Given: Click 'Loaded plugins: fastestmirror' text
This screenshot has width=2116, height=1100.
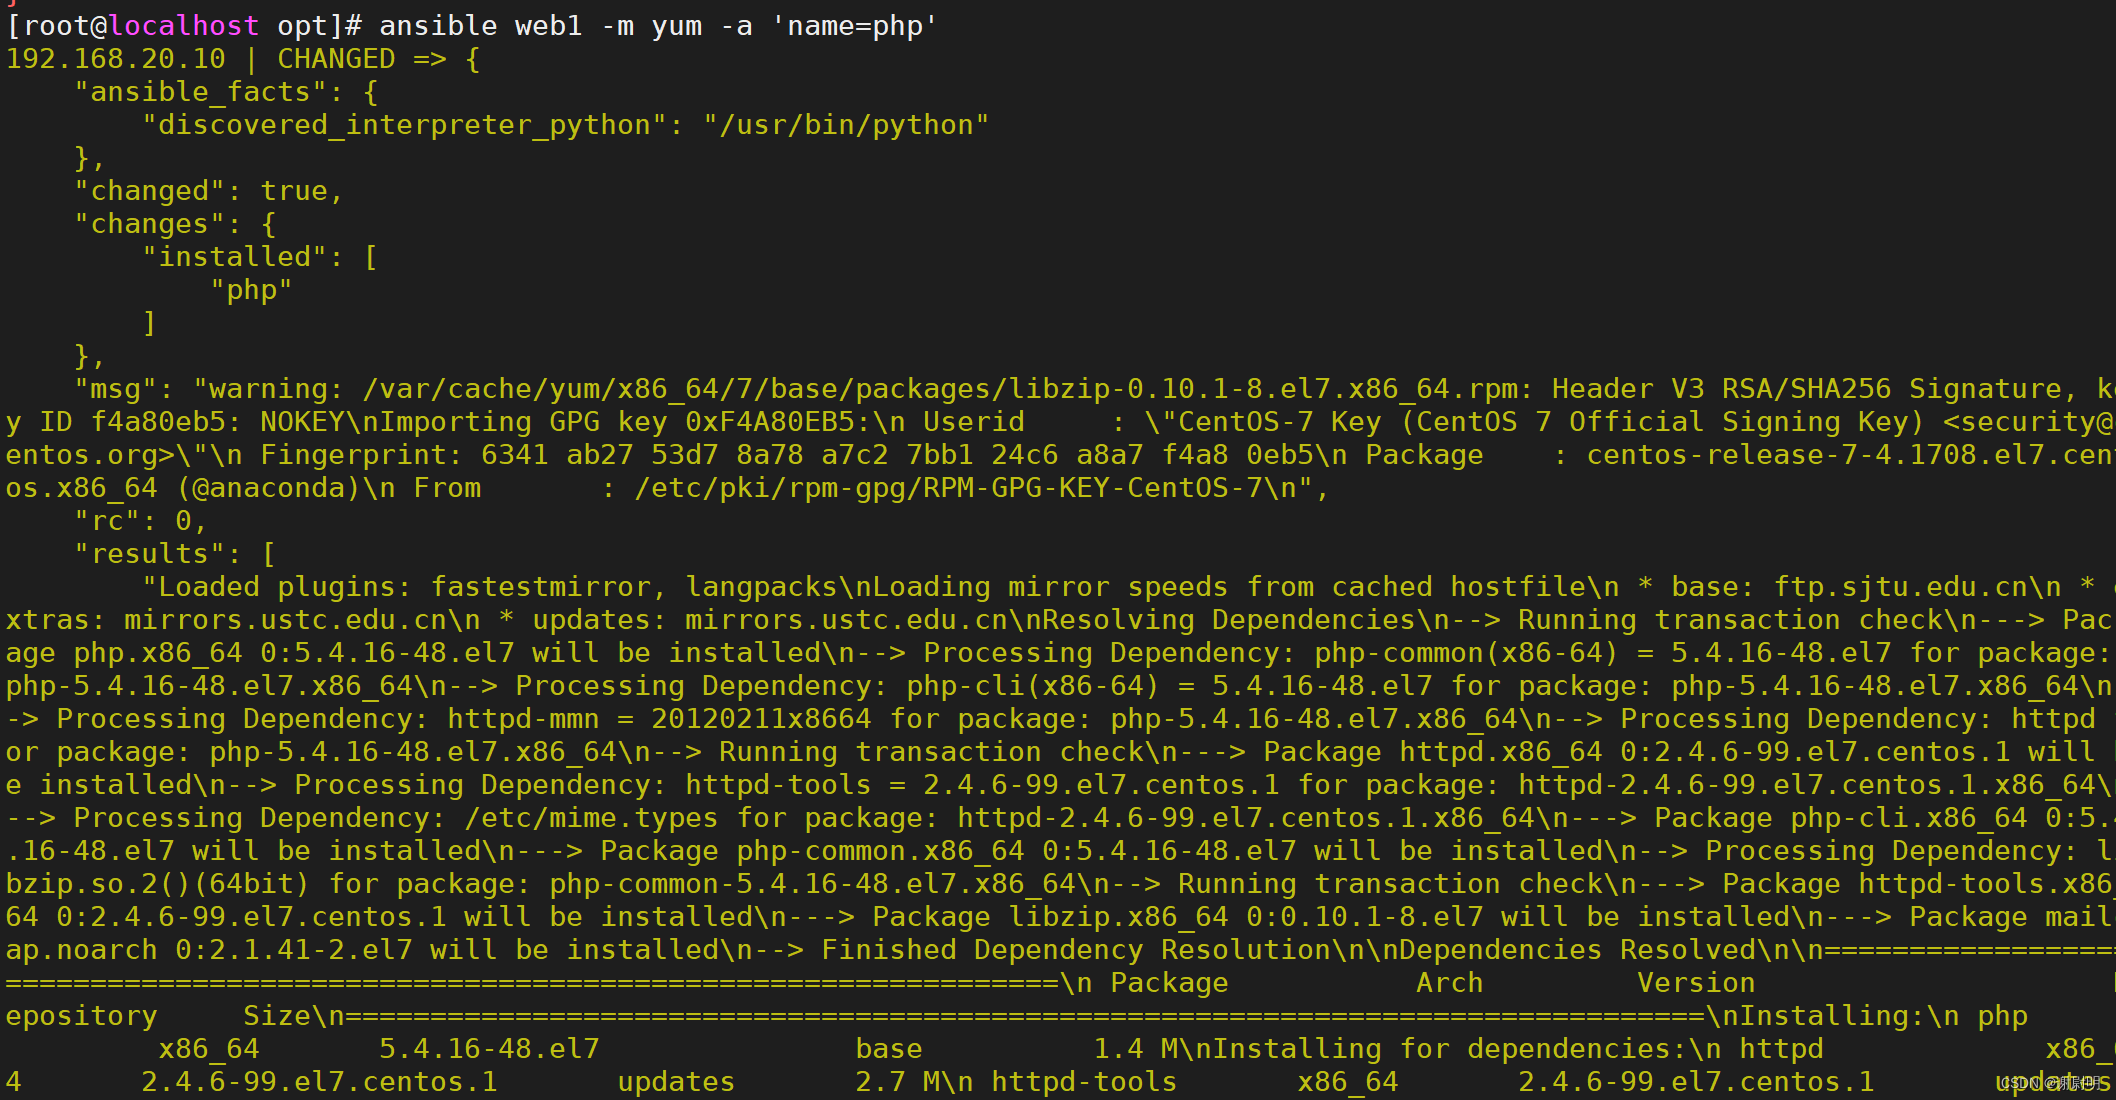Looking at the screenshot, I should (x=405, y=587).
